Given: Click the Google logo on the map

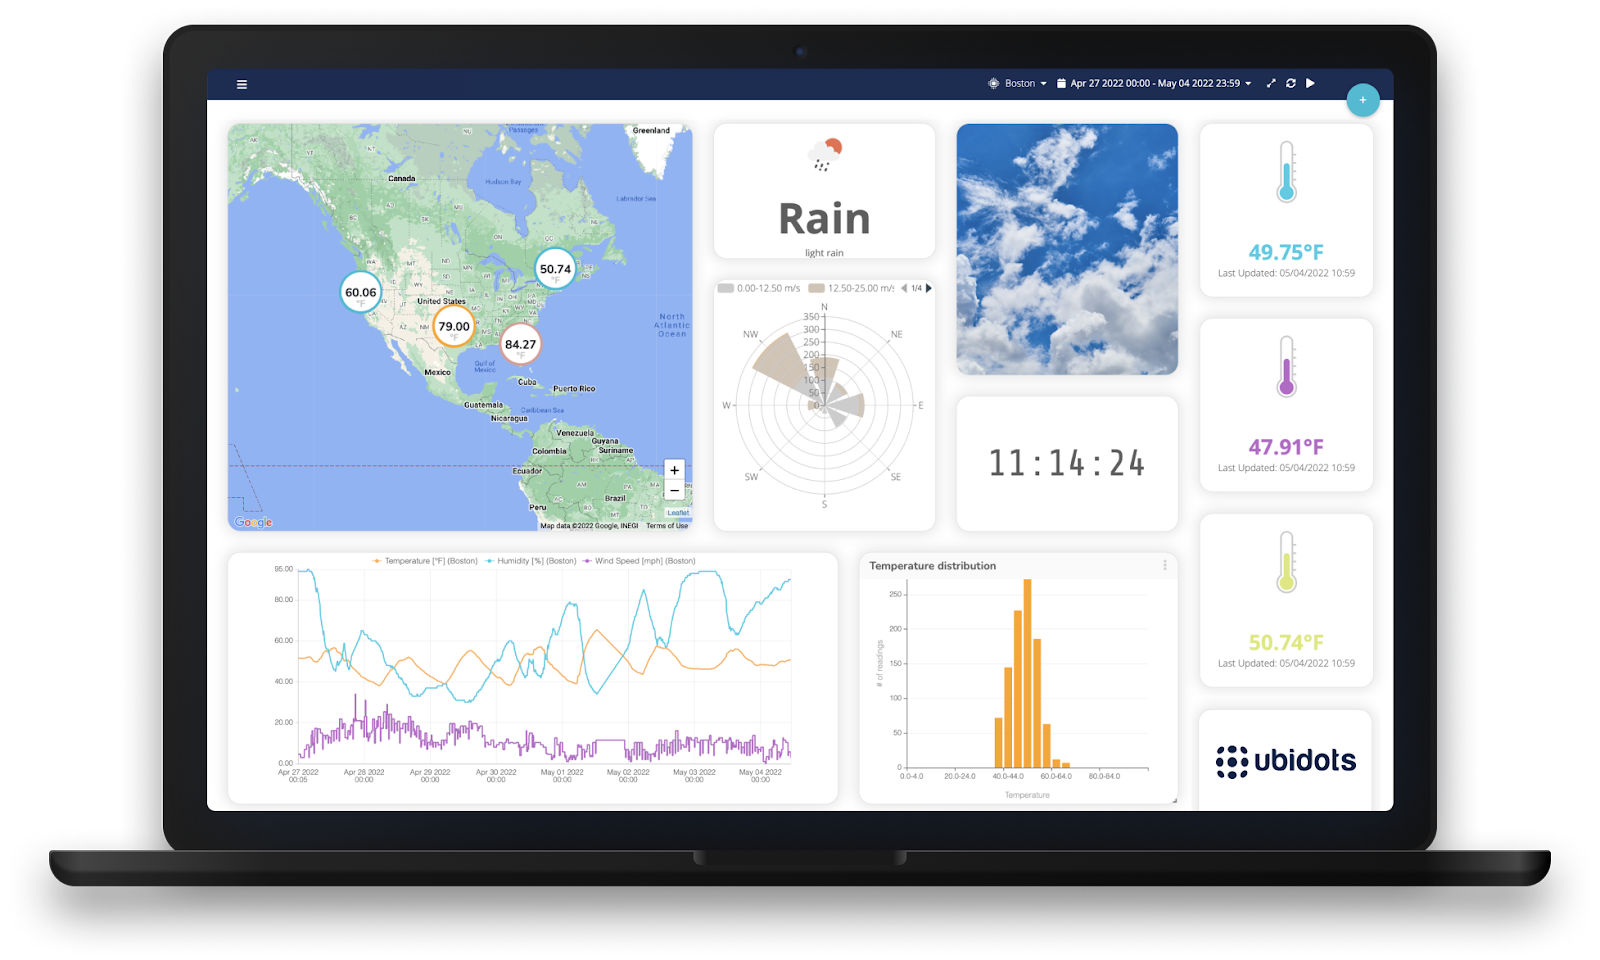Looking at the screenshot, I should (x=253, y=522).
